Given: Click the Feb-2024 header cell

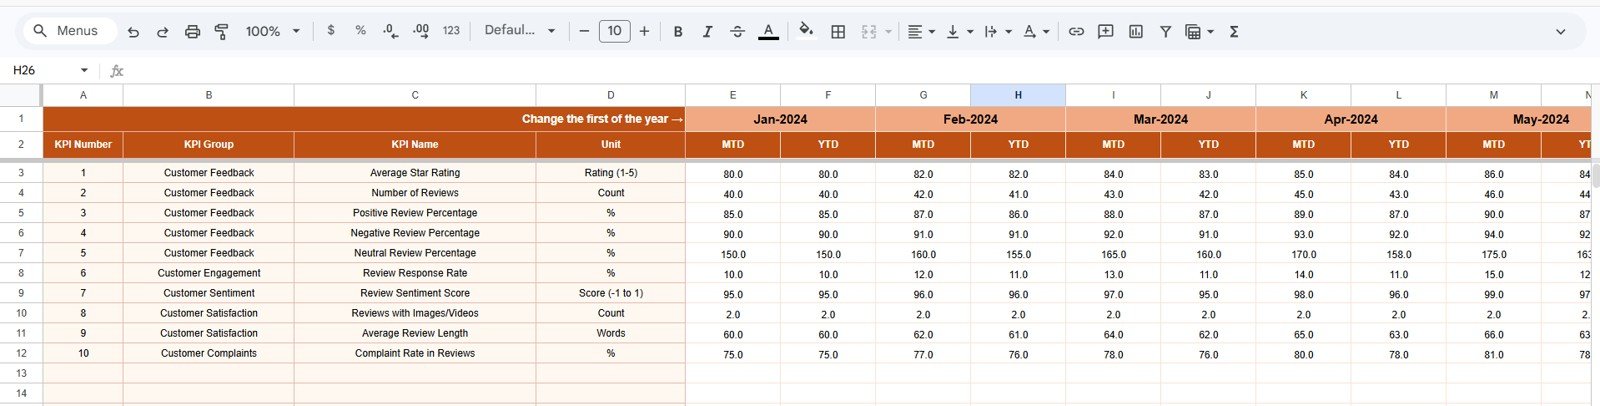Looking at the screenshot, I should 970,119.
